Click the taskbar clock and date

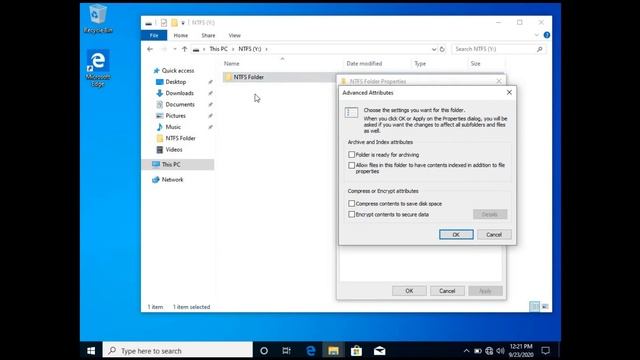(521, 351)
